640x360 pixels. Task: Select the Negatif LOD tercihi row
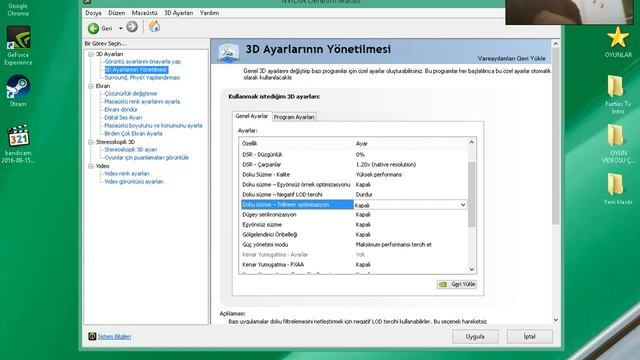pyautogui.click(x=353, y=195)
